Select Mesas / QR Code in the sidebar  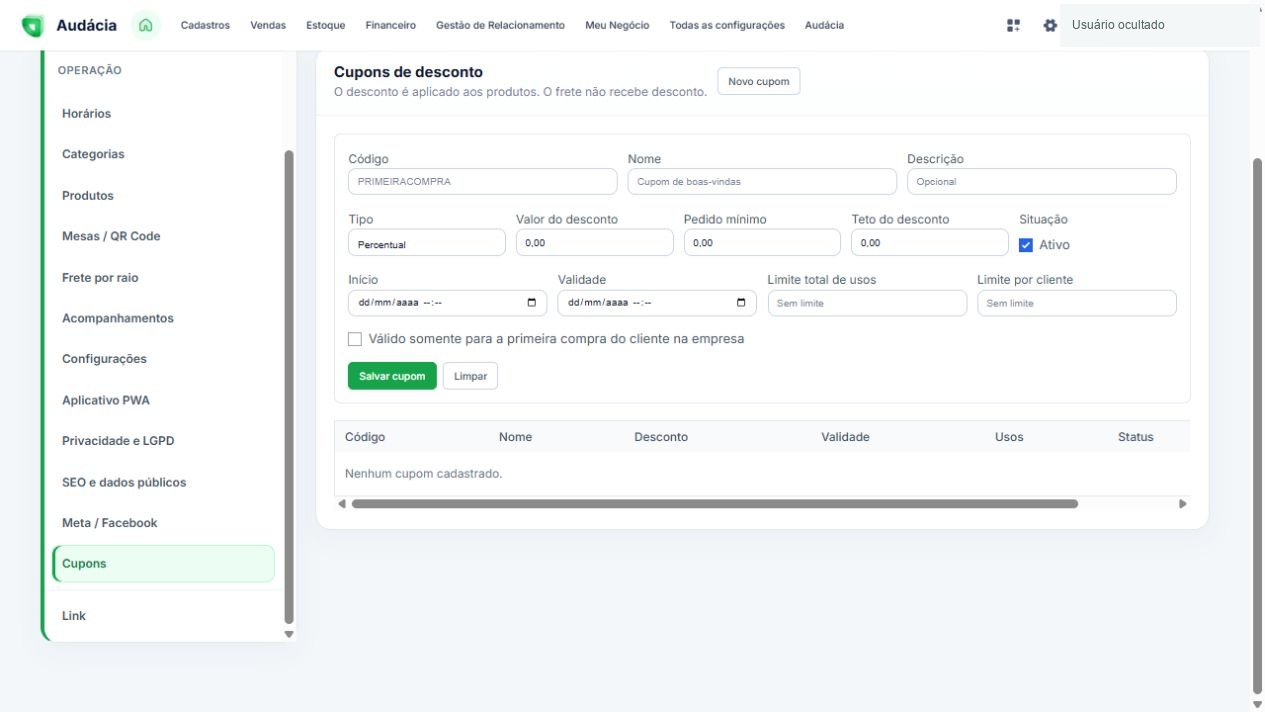click(163, 237)
